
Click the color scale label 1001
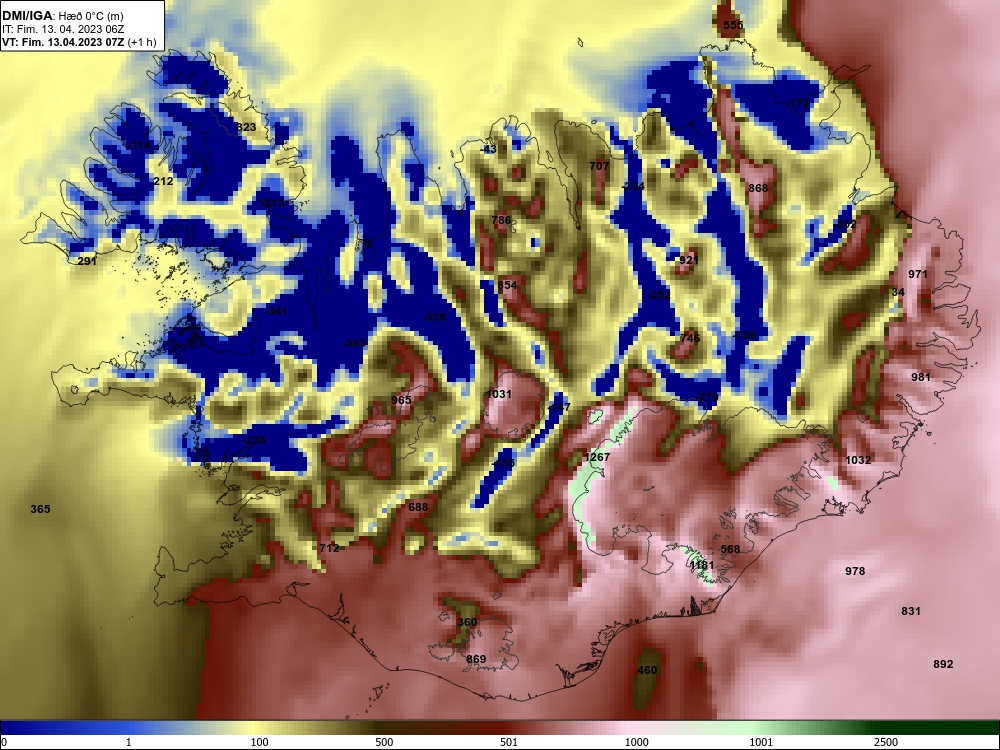pos(761,742)
